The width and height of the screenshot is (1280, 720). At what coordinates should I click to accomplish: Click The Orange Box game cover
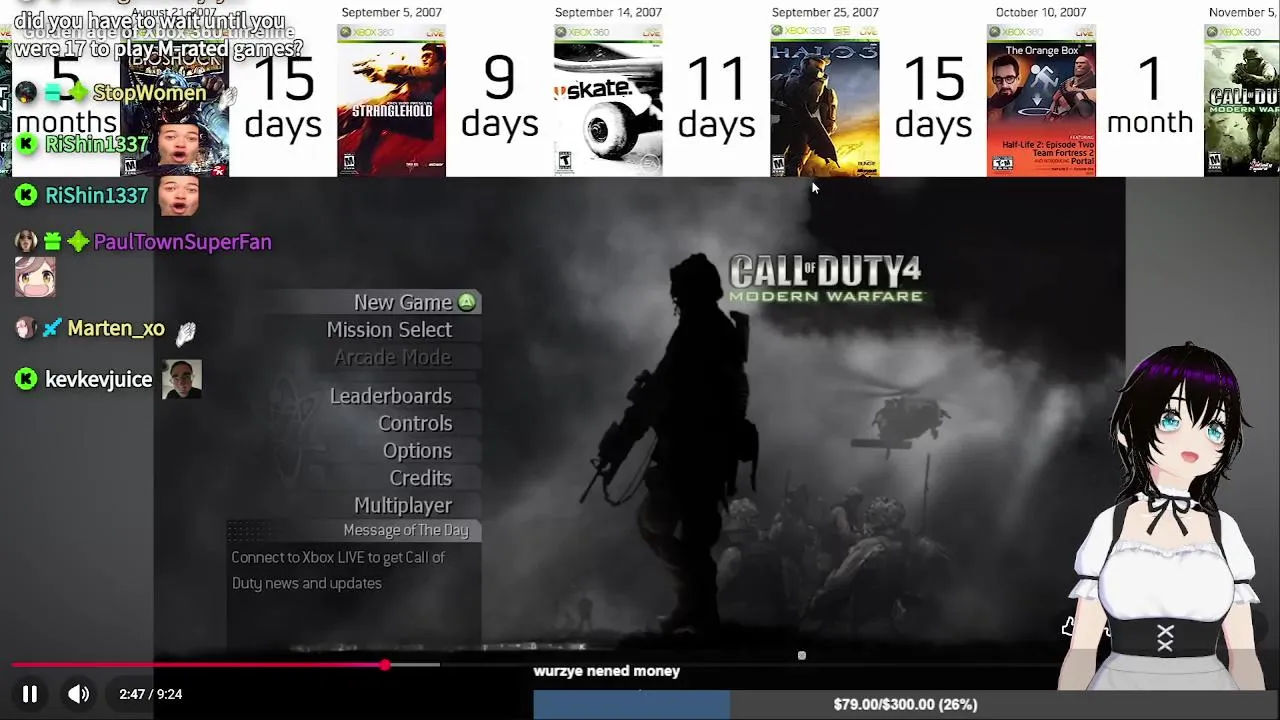click(1041, 101)
